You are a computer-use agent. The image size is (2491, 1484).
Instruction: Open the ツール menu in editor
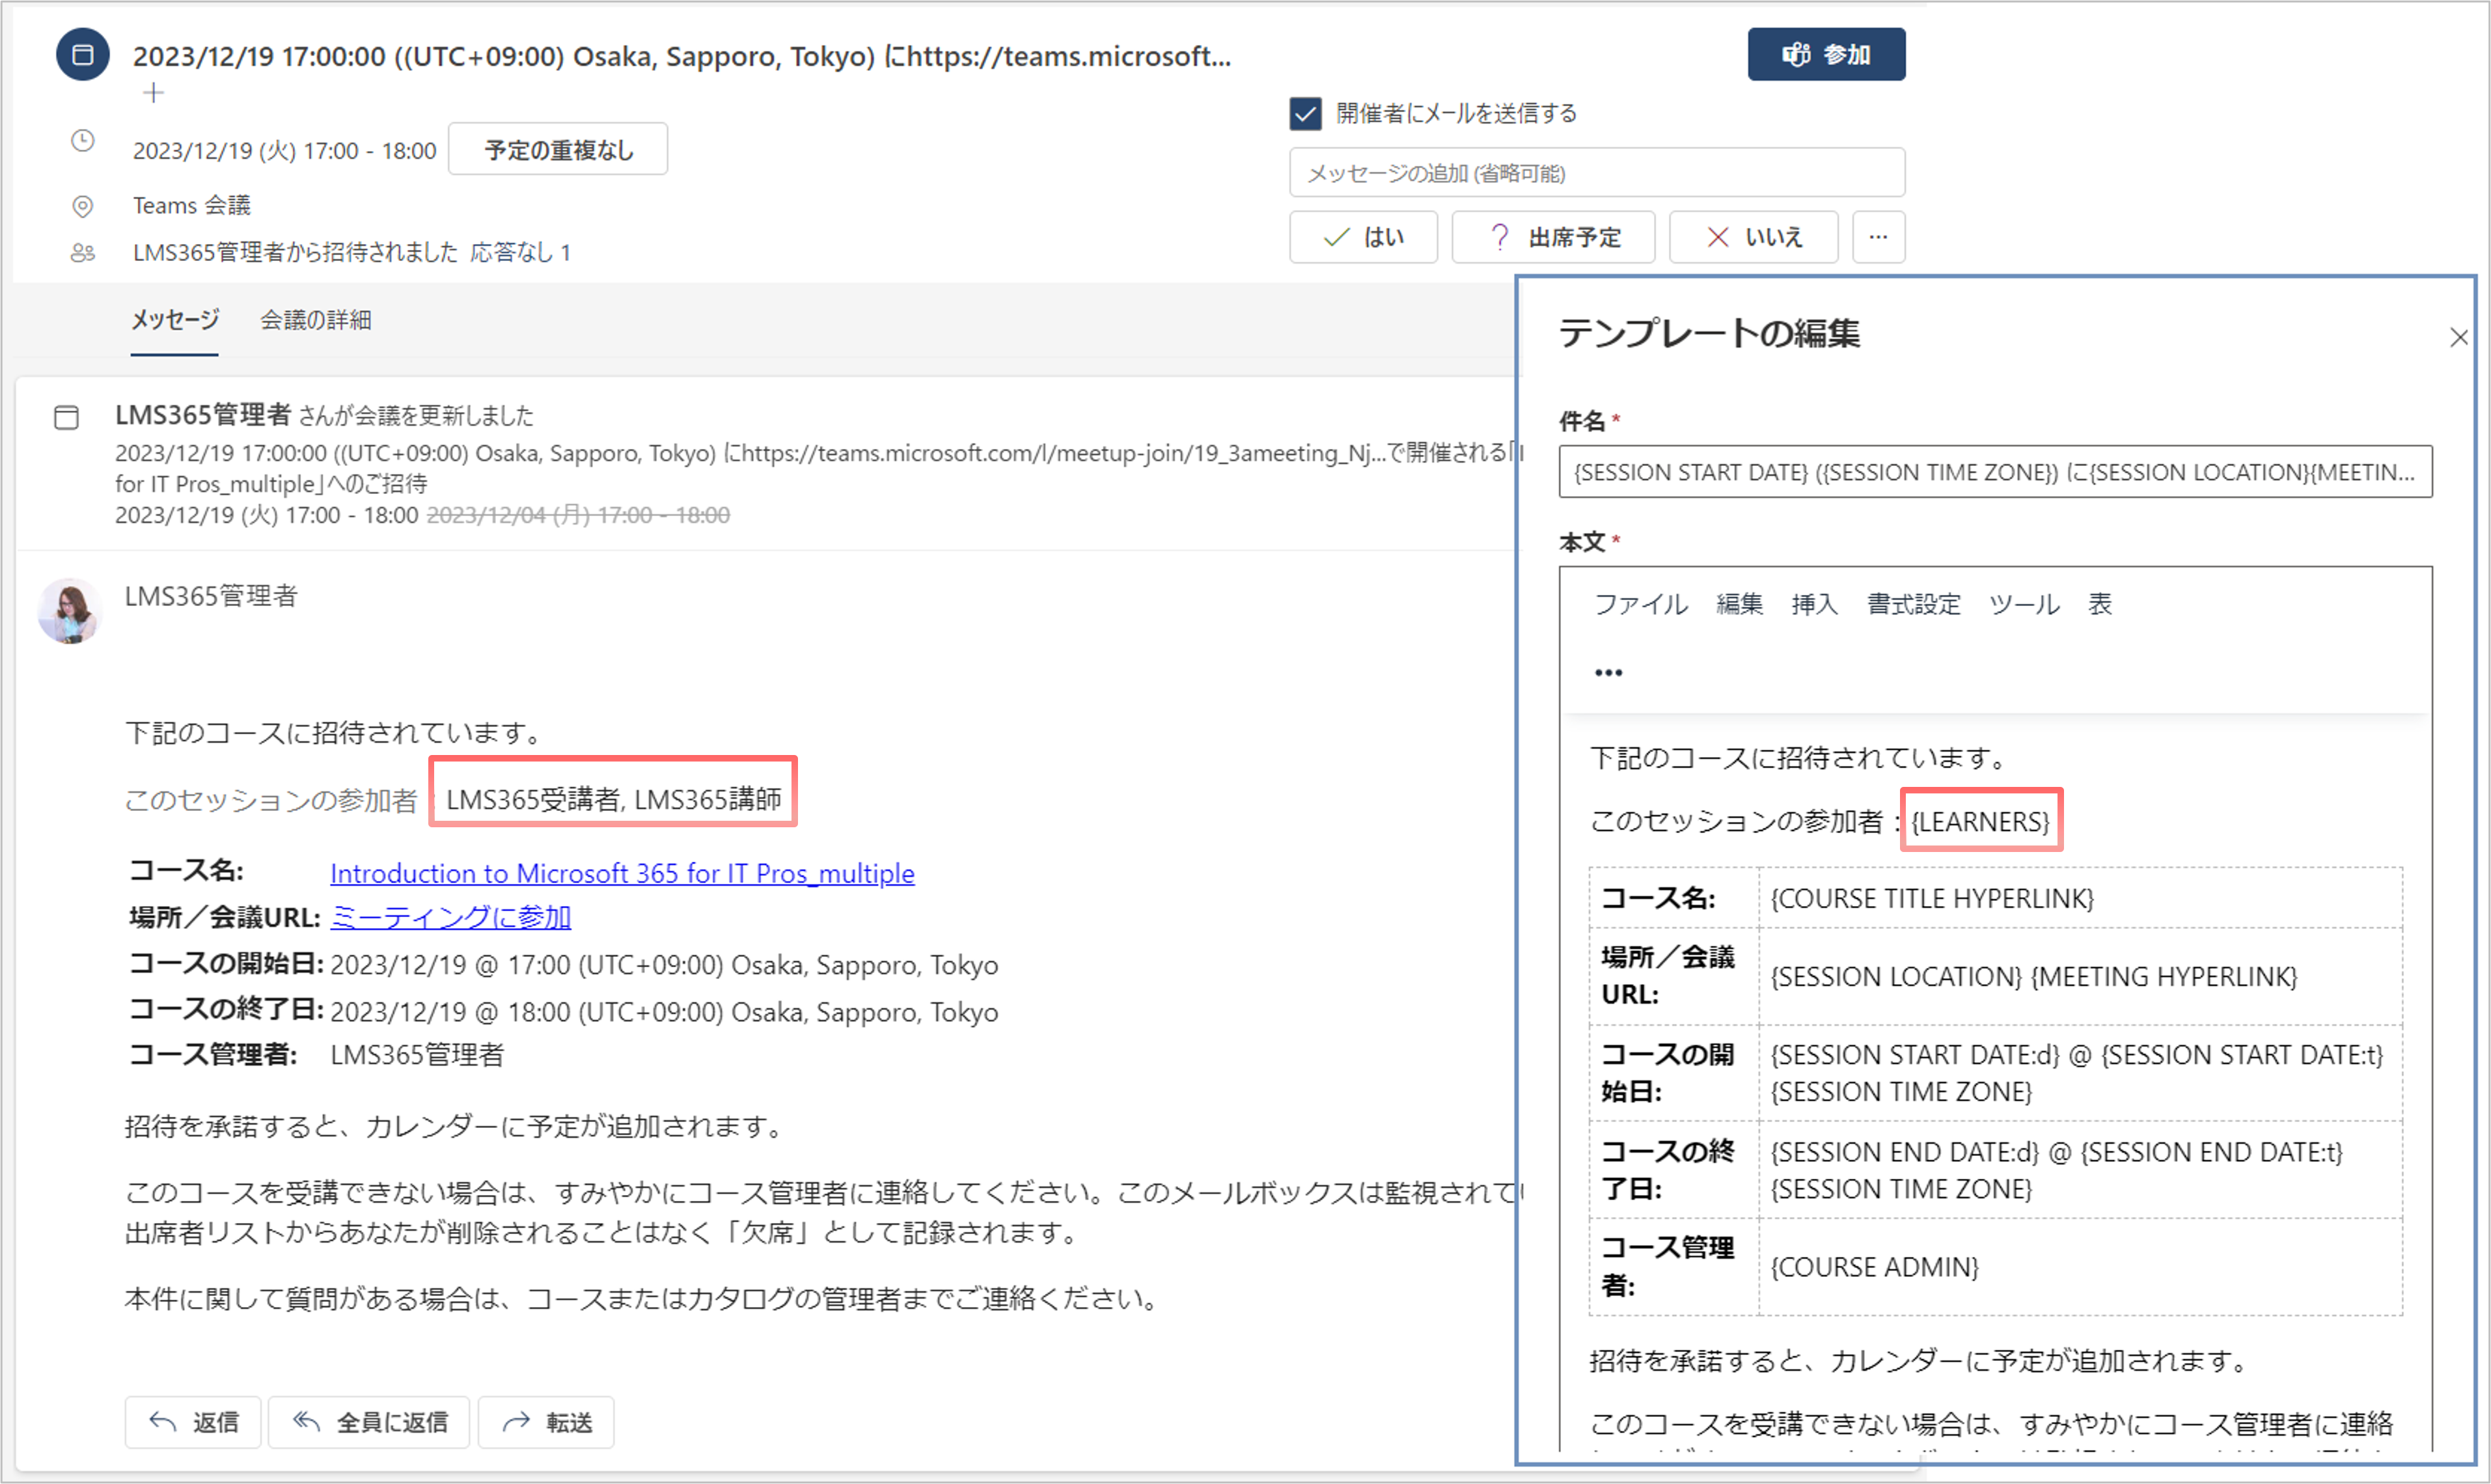tap(2024, 604)
